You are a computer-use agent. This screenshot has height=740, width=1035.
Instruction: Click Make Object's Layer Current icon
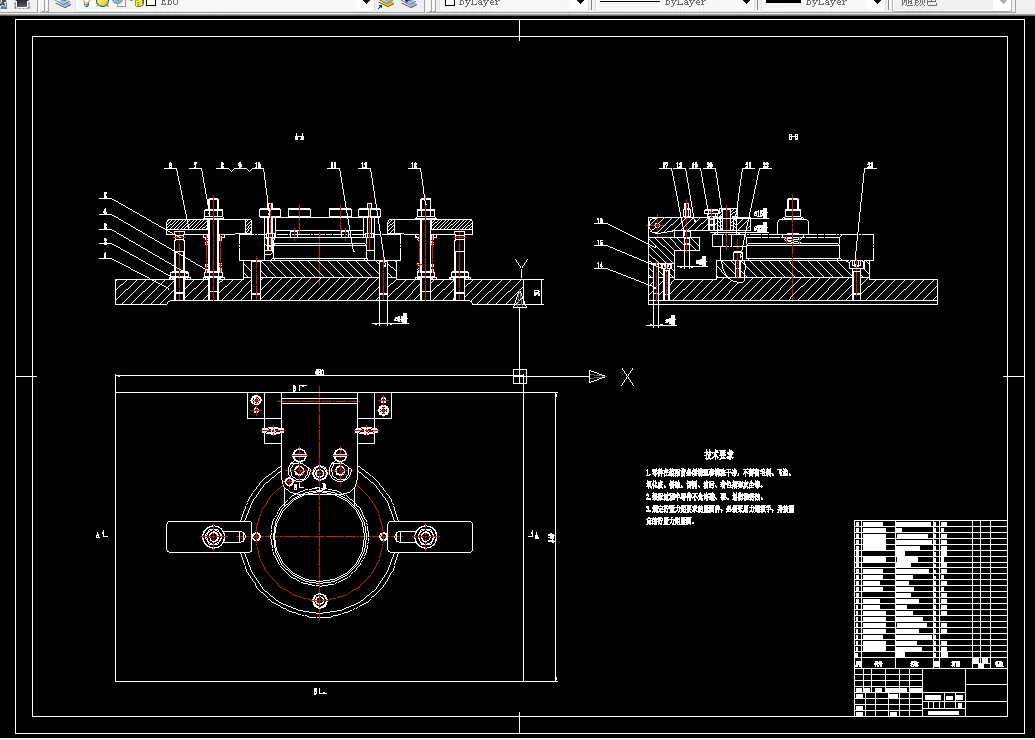click(x=386, y=3)
